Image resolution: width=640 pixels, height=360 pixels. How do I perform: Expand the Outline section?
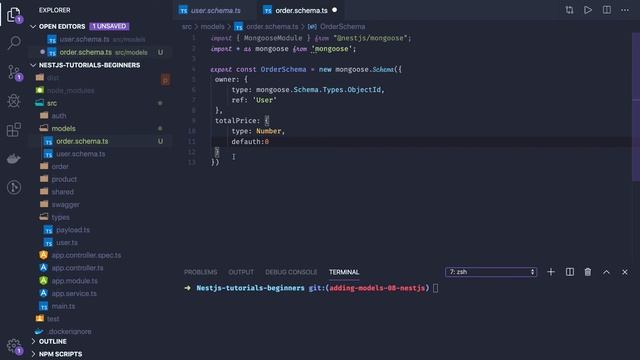pyautogui.click(x=33, y=341)
